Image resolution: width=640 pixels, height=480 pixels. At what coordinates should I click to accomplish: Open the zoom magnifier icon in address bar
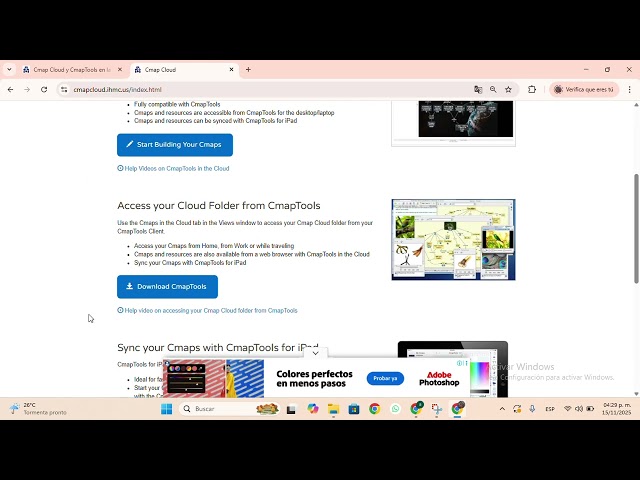(493, 89)
